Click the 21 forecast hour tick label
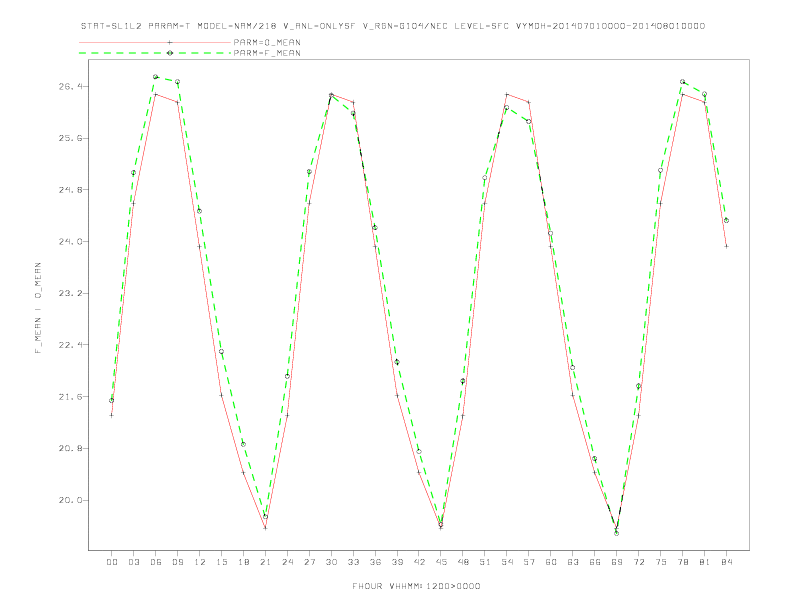This screenshot has width=792, height=612. 265,562
